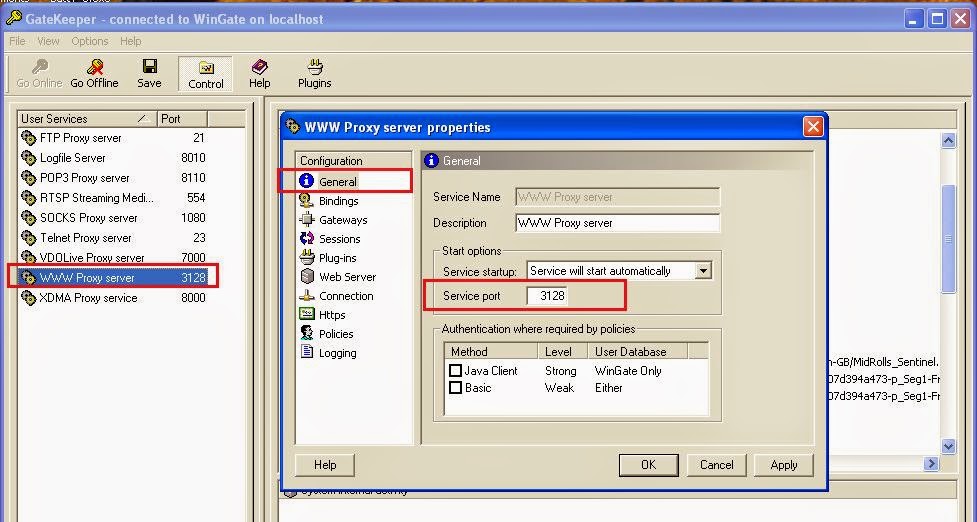Click the scrollbar down arrow in background pane

948,446
